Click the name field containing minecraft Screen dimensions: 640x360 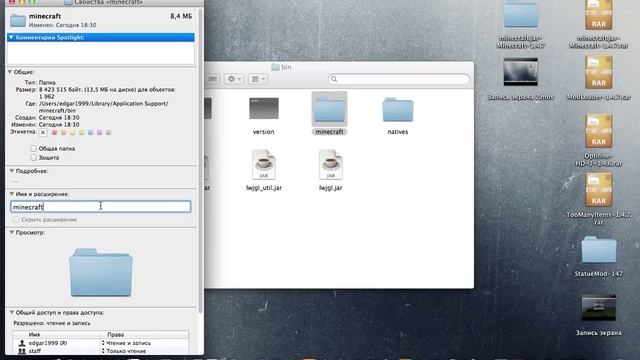100,207
